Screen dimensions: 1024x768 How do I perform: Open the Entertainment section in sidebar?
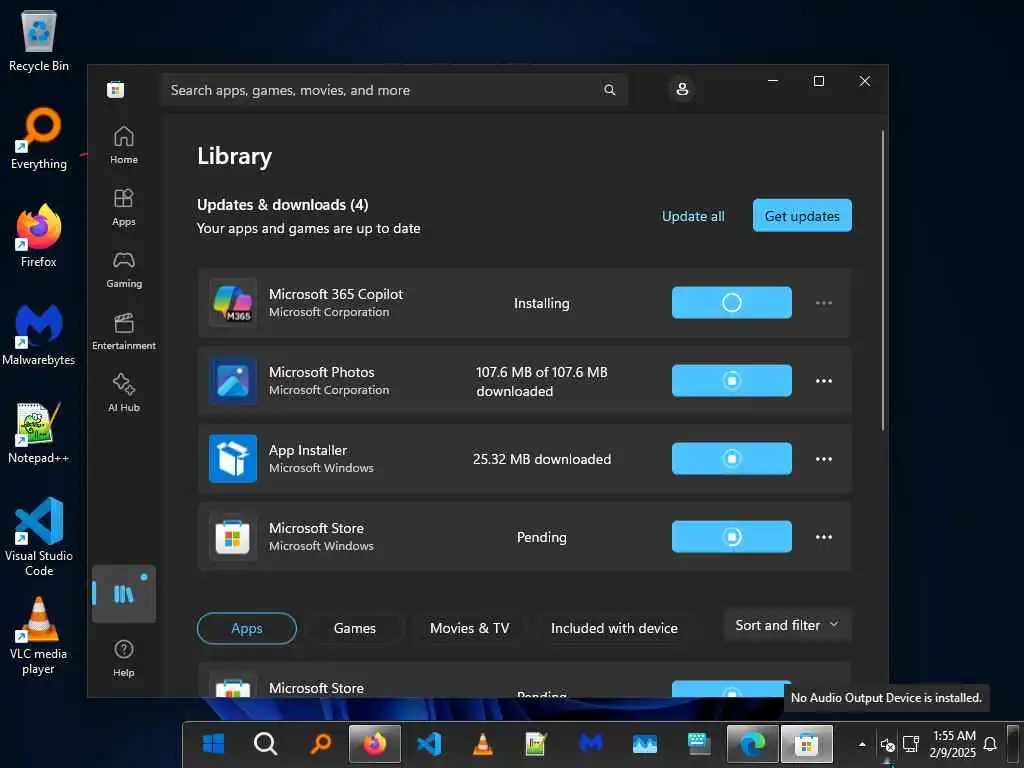click(x=123, y=331)
